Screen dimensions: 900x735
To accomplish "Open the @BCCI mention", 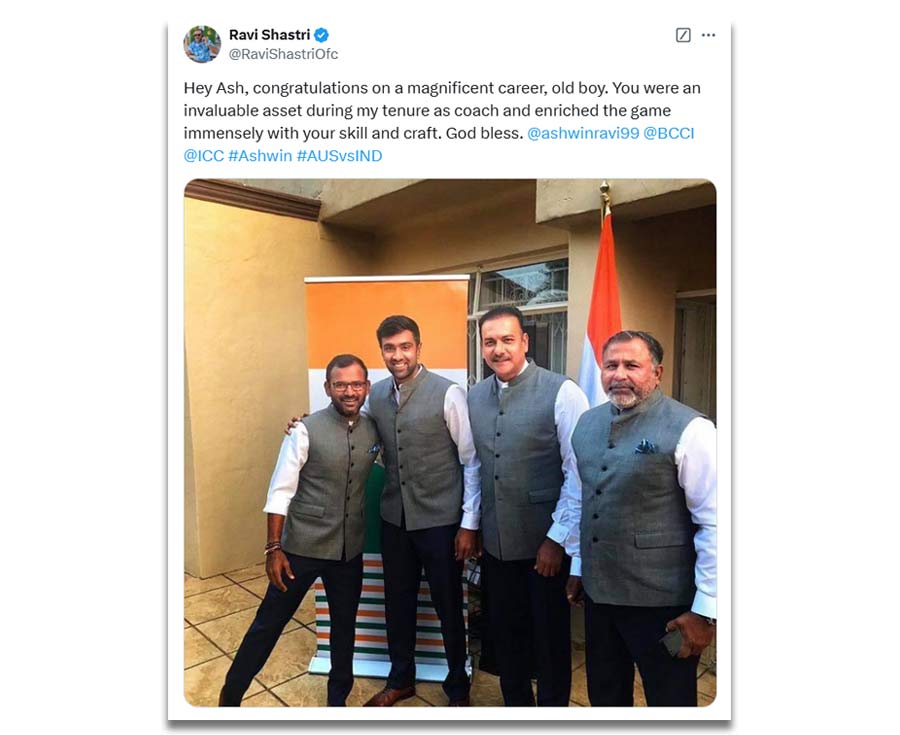I will tap(669, 133).
